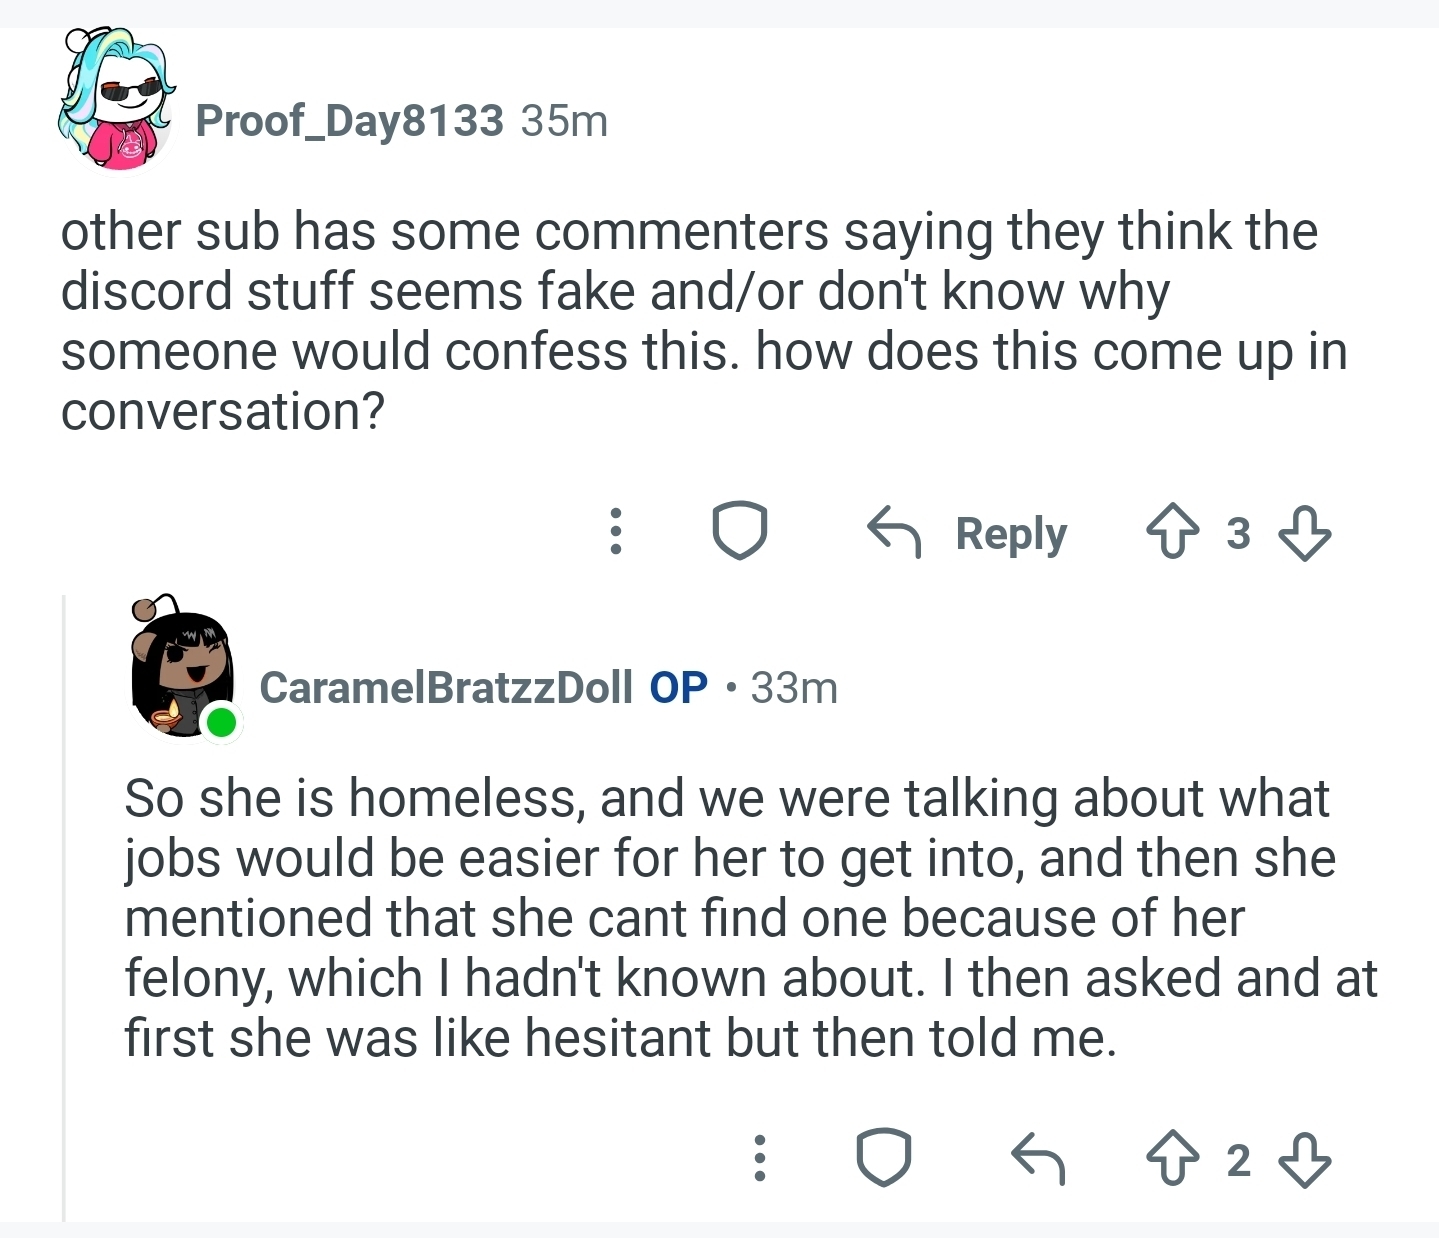Viewport: 1439px width, 1238px height.
Task: Click the 33m timestamp on the reply
Action: click(x=794, y=688)
